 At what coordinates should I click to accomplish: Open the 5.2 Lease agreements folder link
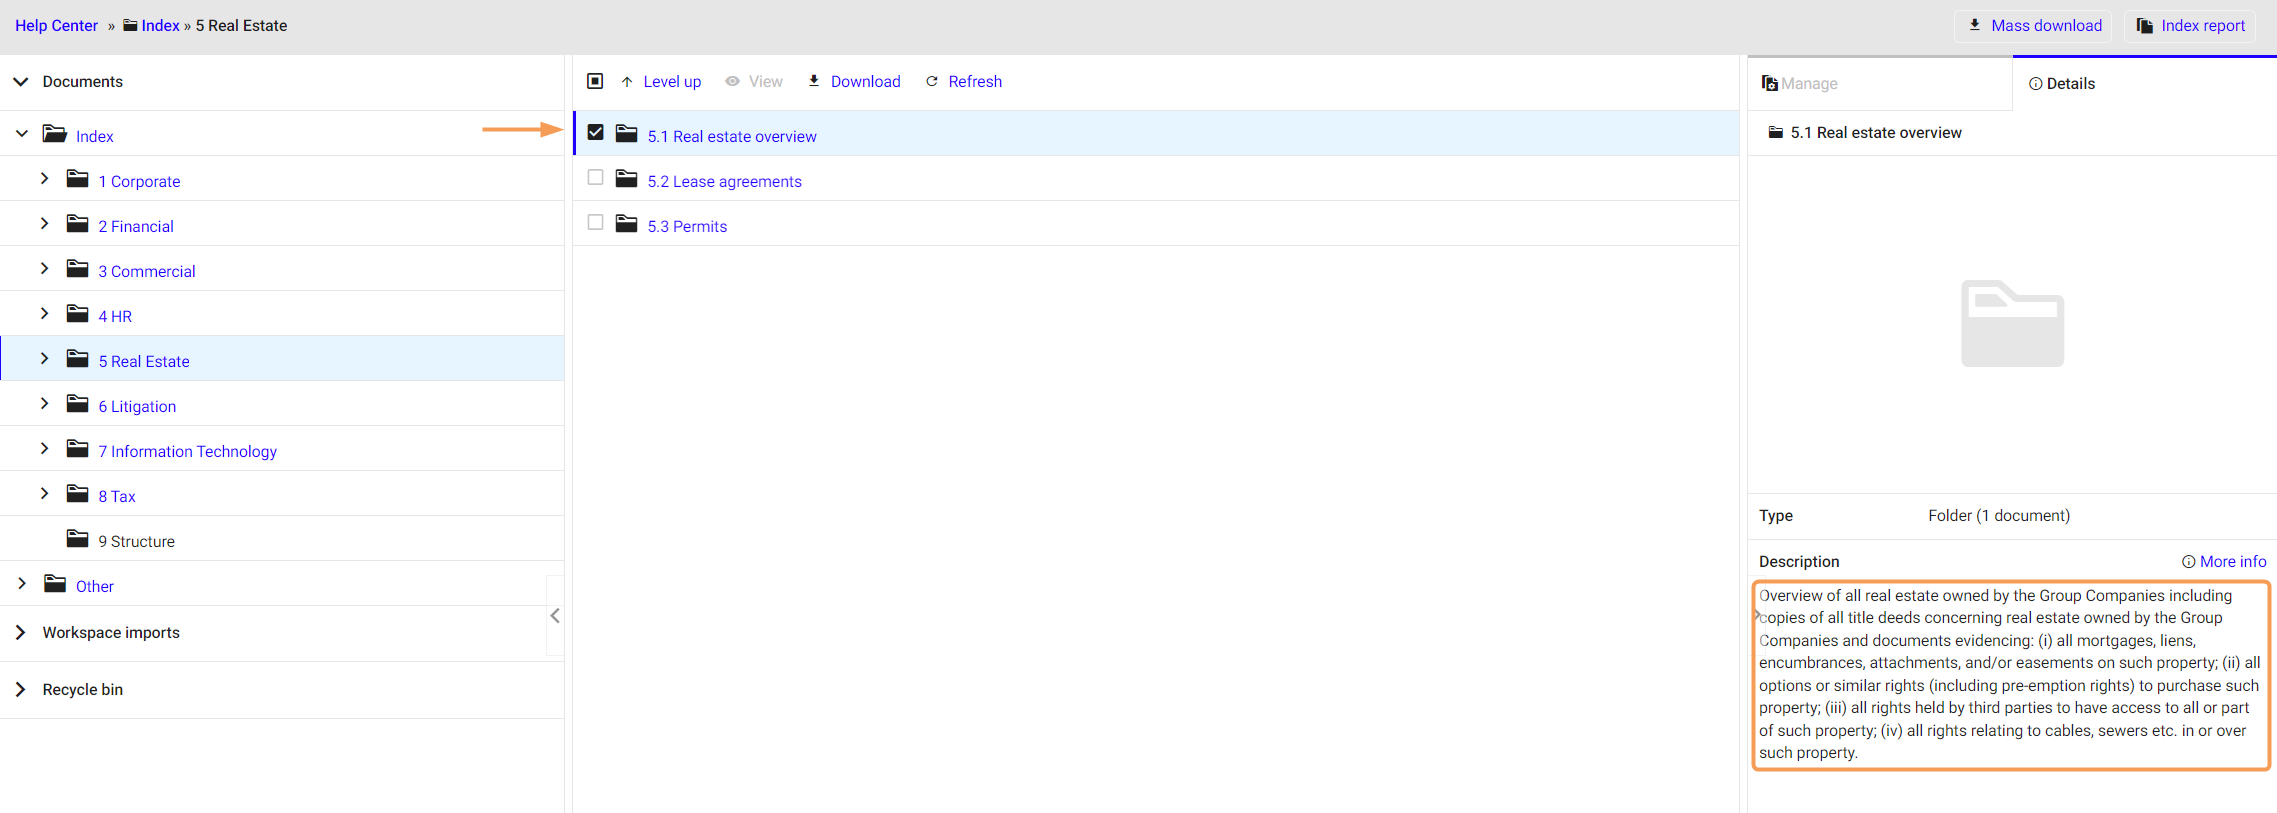click(x=725, y=181)
